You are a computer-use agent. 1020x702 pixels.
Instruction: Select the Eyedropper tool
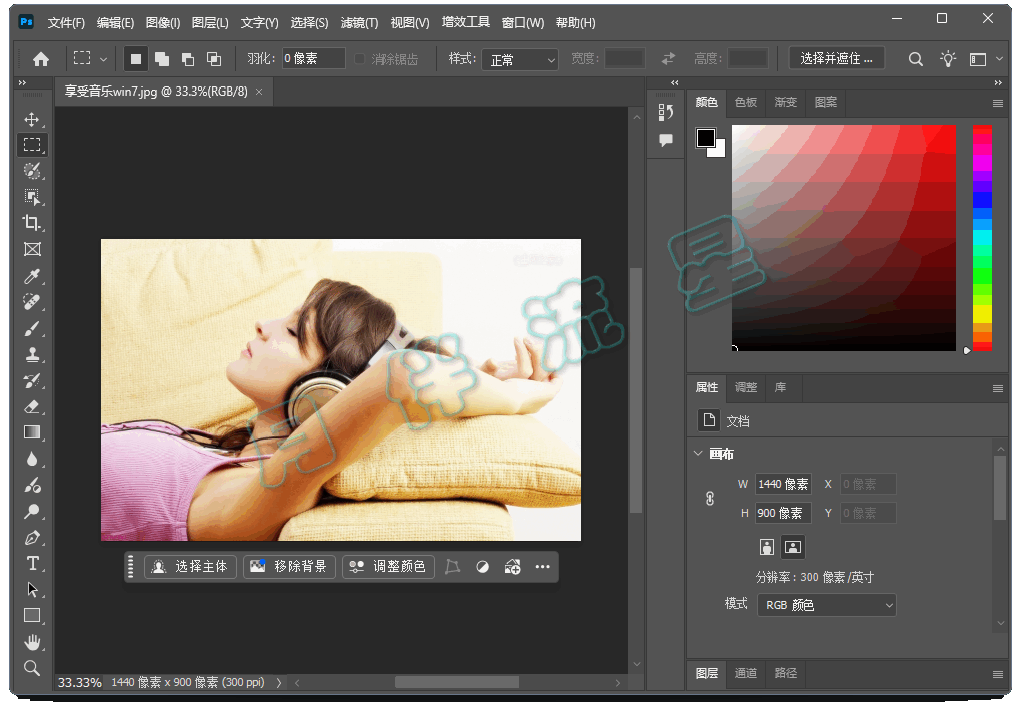pyautogui.click(x=32, y=275)
